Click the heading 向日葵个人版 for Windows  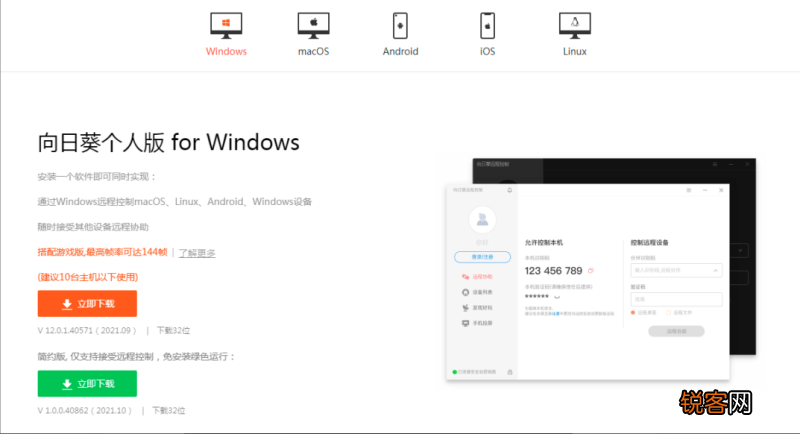168,142
